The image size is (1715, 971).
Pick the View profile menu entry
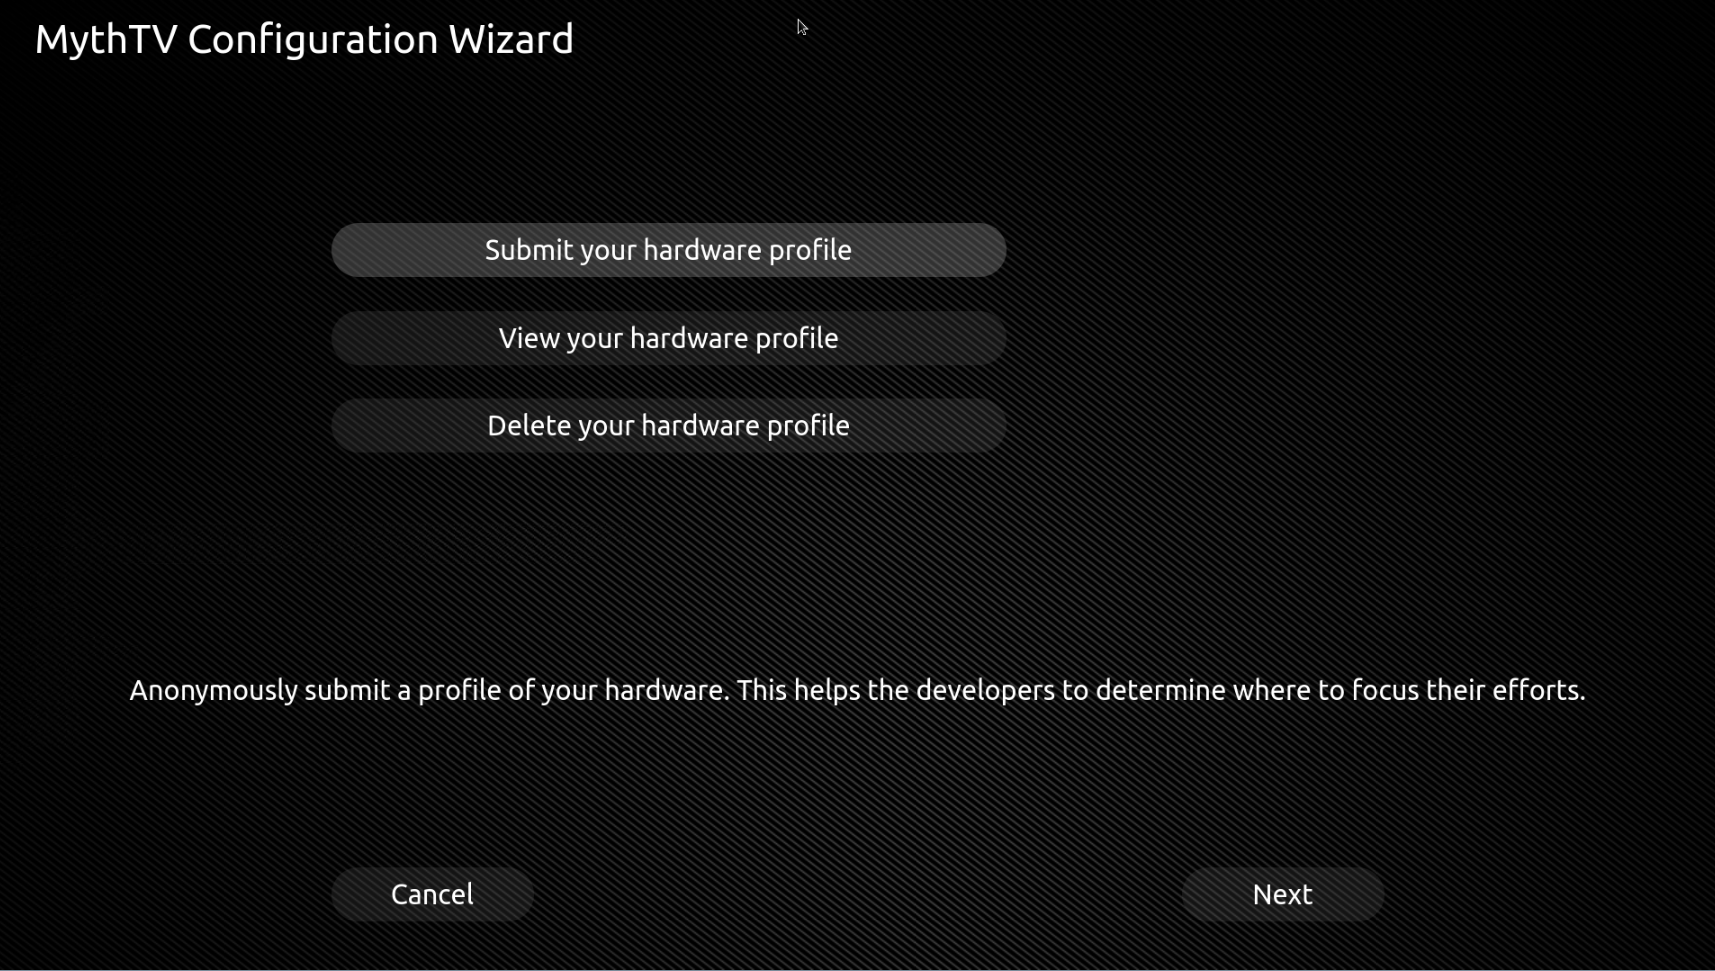[x=668, y=338]
